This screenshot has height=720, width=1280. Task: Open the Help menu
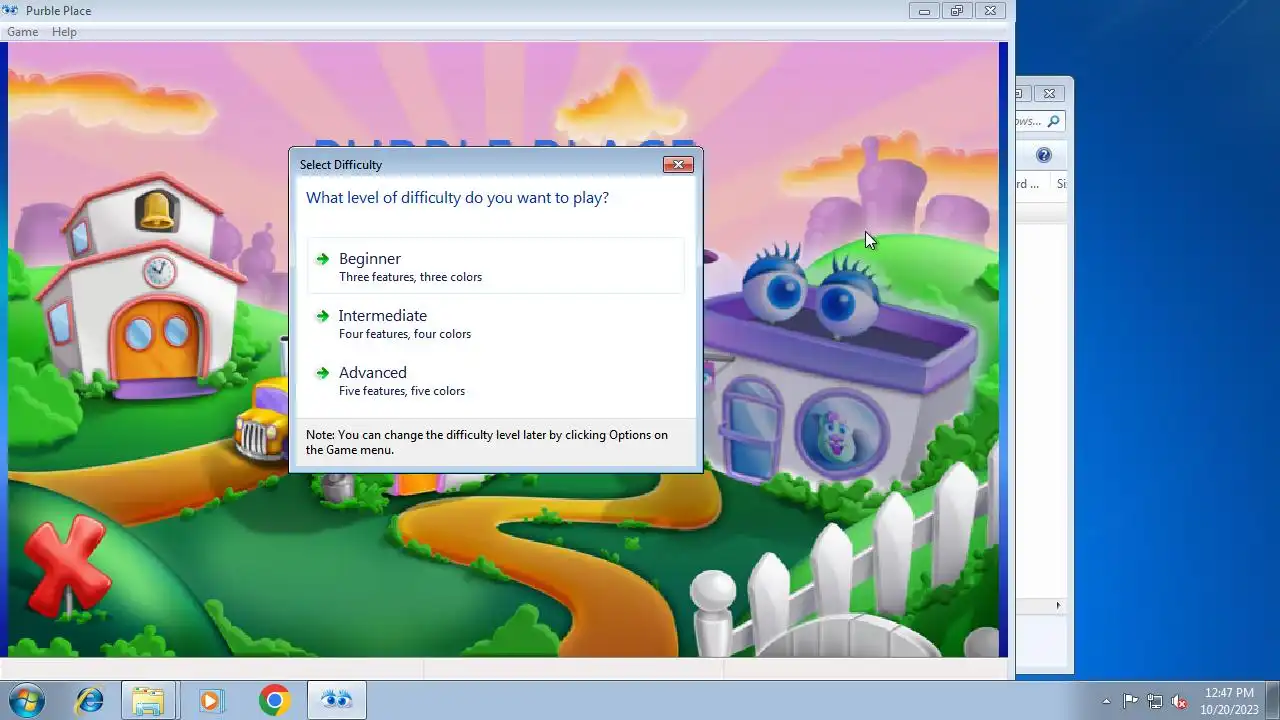64,32
